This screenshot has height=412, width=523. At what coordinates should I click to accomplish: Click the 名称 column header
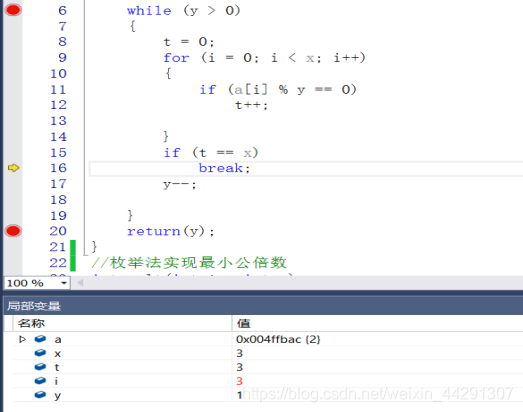point(31,323)
